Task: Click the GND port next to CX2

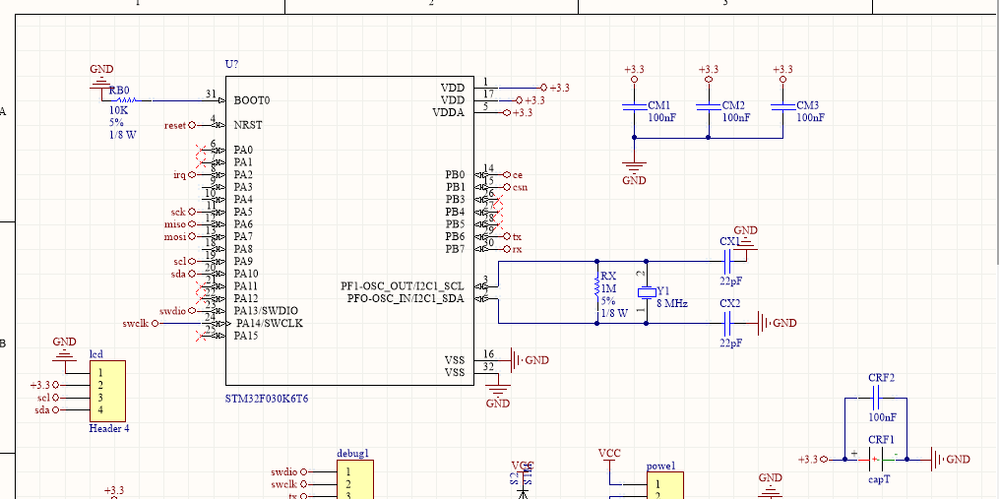Action: point(777,323)
